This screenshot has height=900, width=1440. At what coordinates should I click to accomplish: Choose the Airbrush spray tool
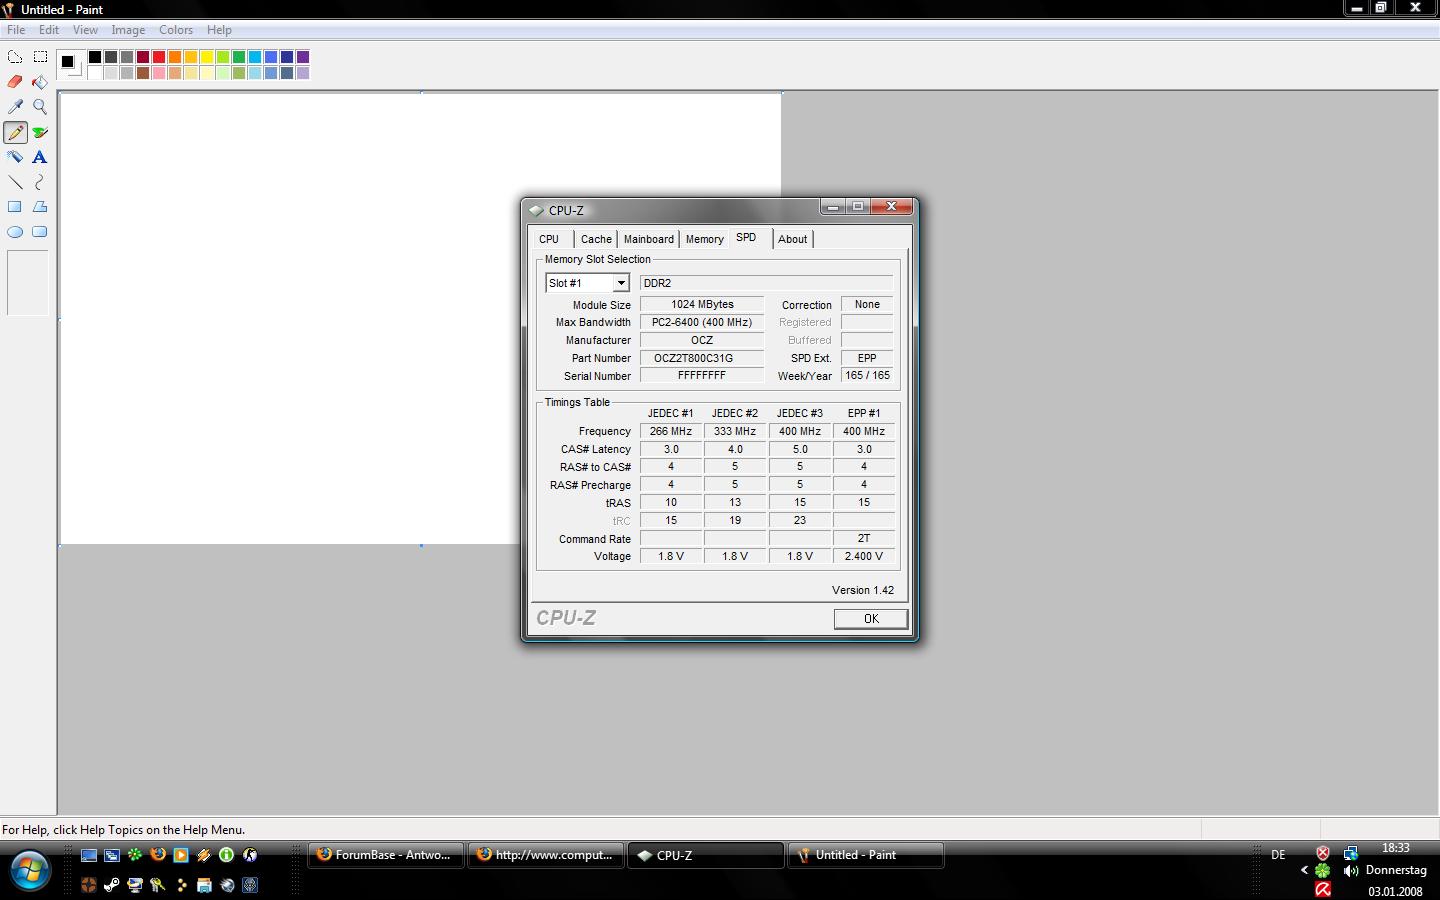15,157
